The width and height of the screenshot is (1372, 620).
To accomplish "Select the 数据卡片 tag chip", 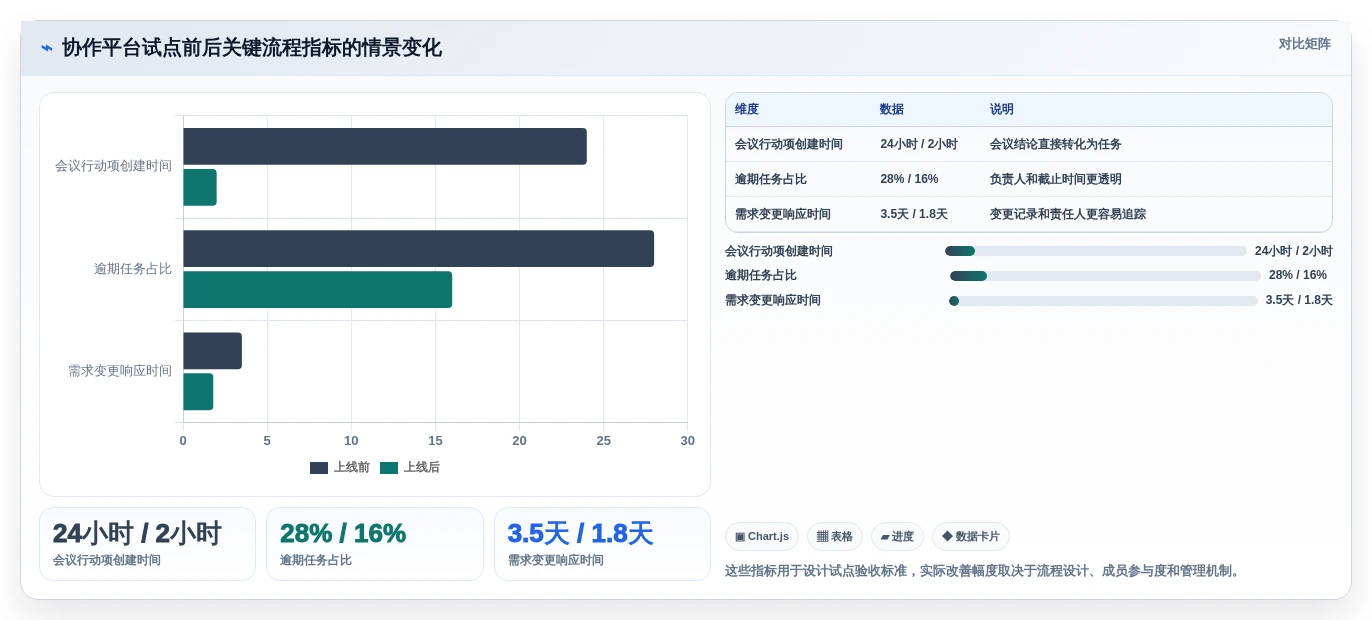I will [x=971, y=536].
